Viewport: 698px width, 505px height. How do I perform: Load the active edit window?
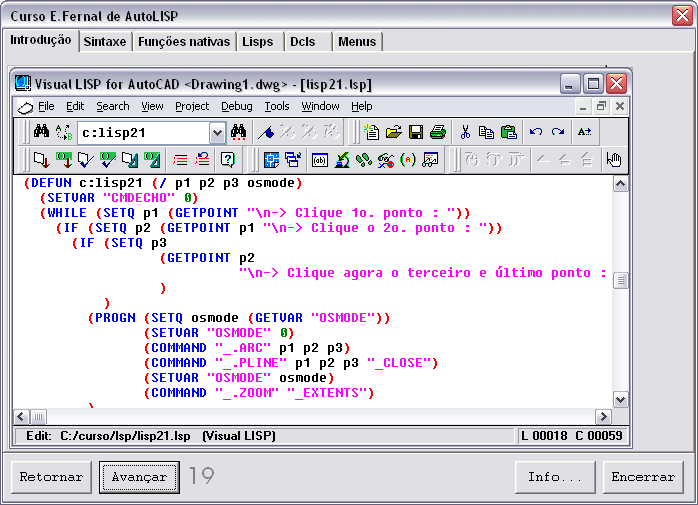coord(41,160)
